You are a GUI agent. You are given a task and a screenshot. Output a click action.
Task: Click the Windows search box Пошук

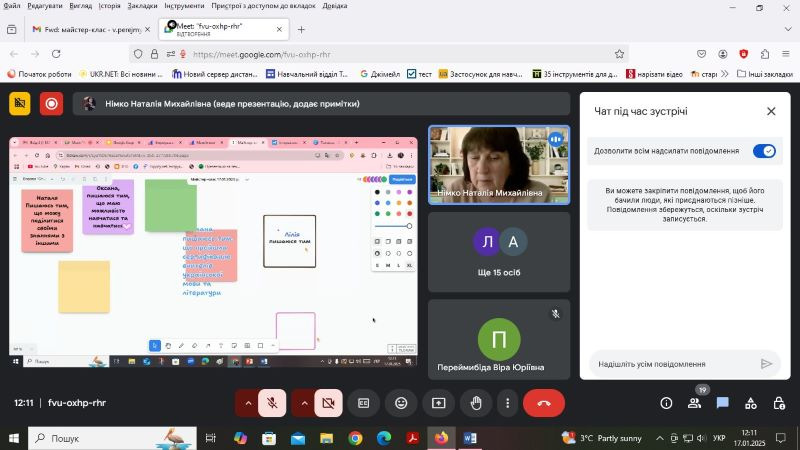[x=112, y=438]
